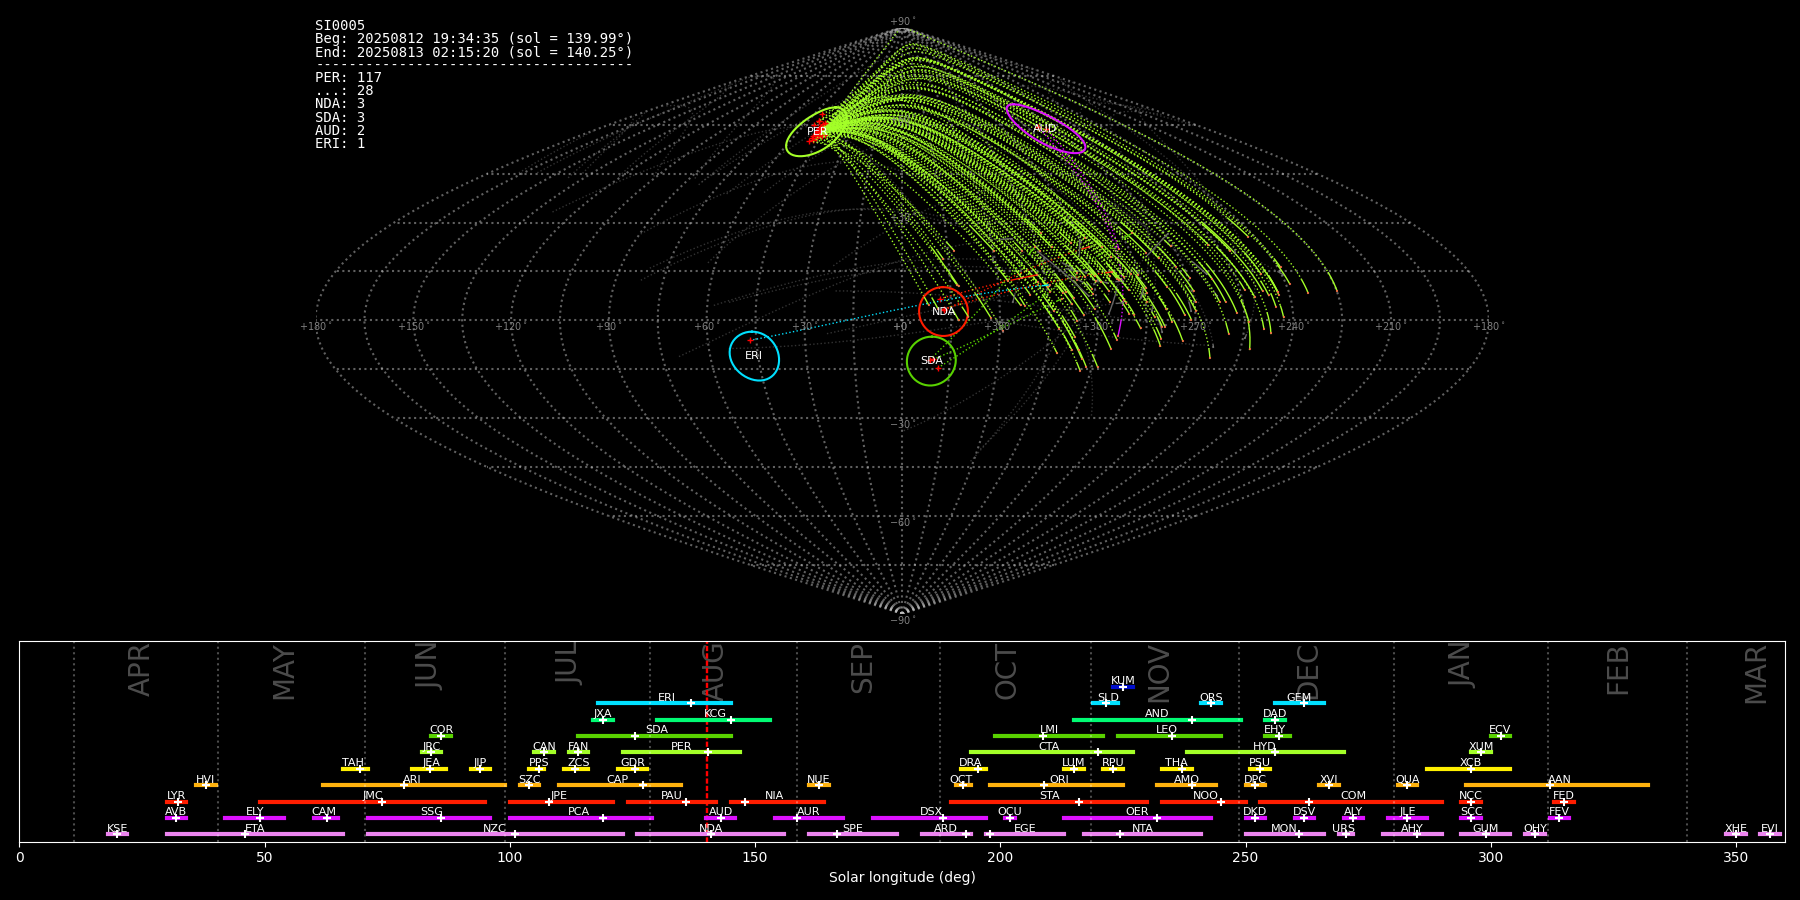1800x900 pixels.
Task: Select the green SDA radiant circle on map
Action: click(x=931, y=360)
